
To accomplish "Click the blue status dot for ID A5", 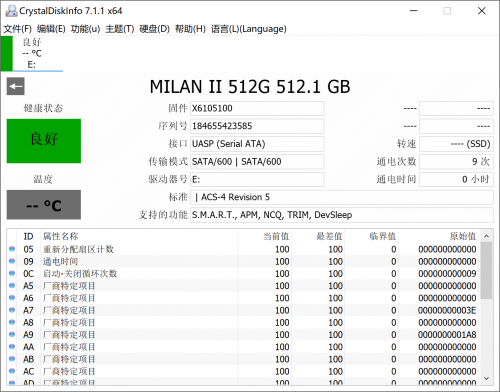I will (x=12, y=285).
